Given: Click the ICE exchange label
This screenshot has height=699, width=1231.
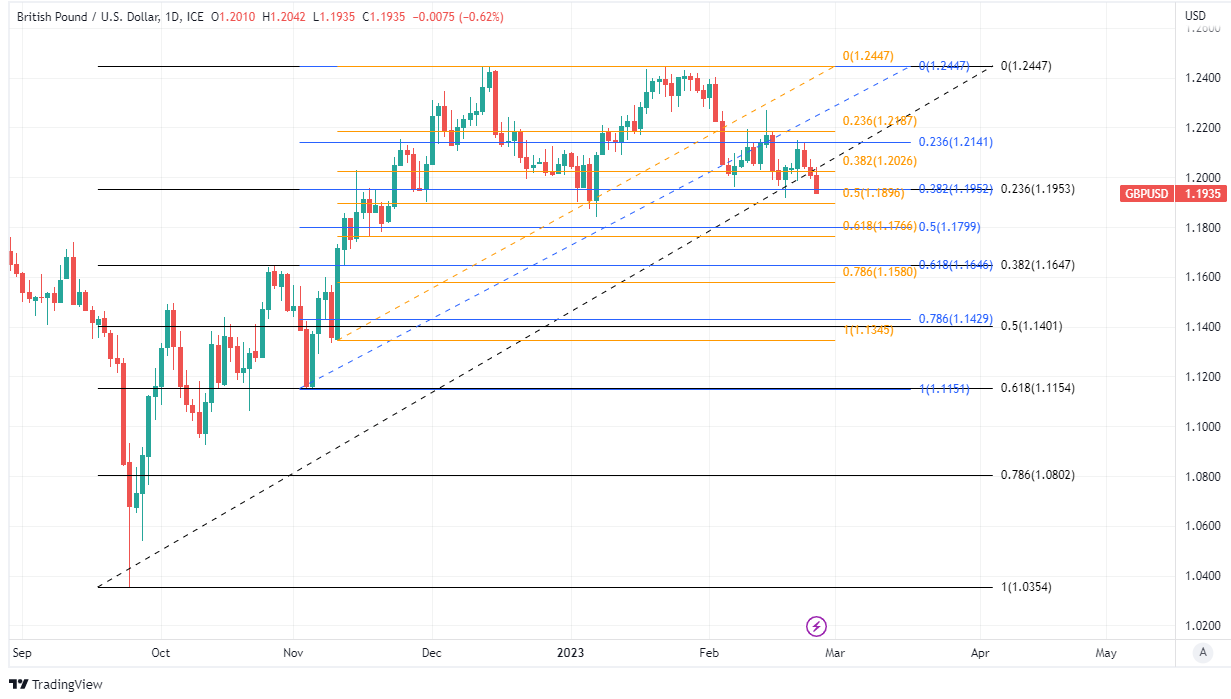Looking at the screenshot, I should point(194,17).
